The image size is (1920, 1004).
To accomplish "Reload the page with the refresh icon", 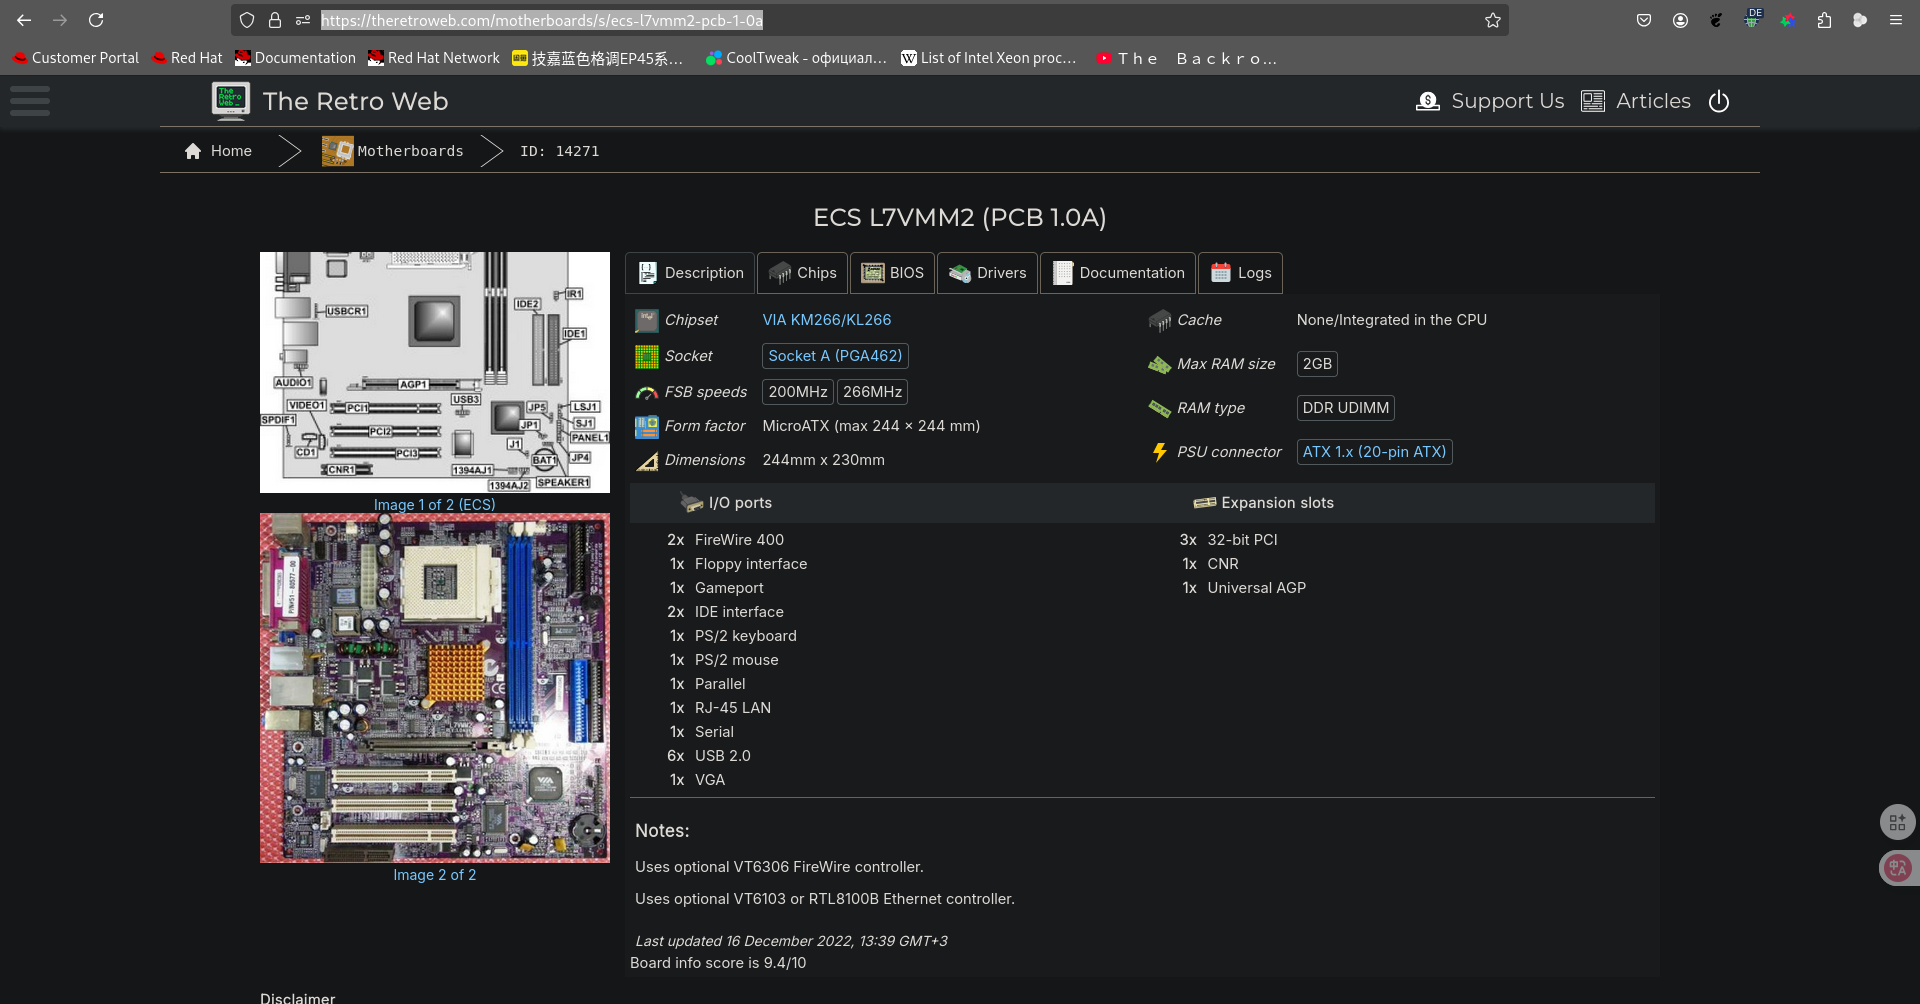I will [x=96, y=20].
